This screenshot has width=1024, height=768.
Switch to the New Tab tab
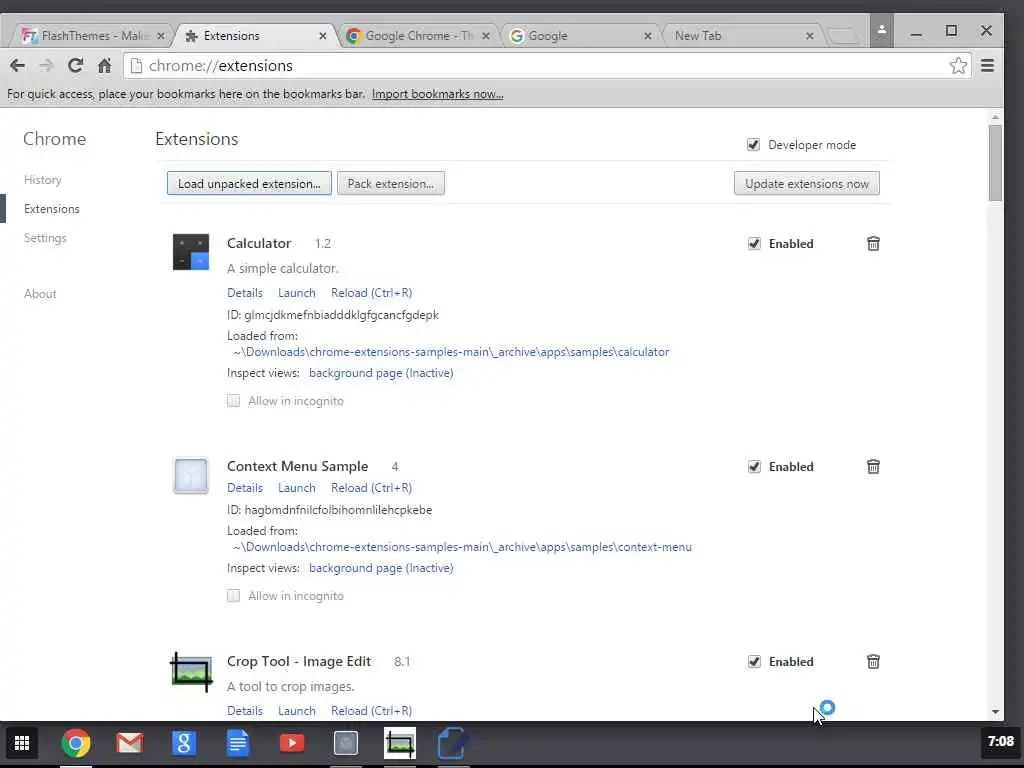[742, 36]
